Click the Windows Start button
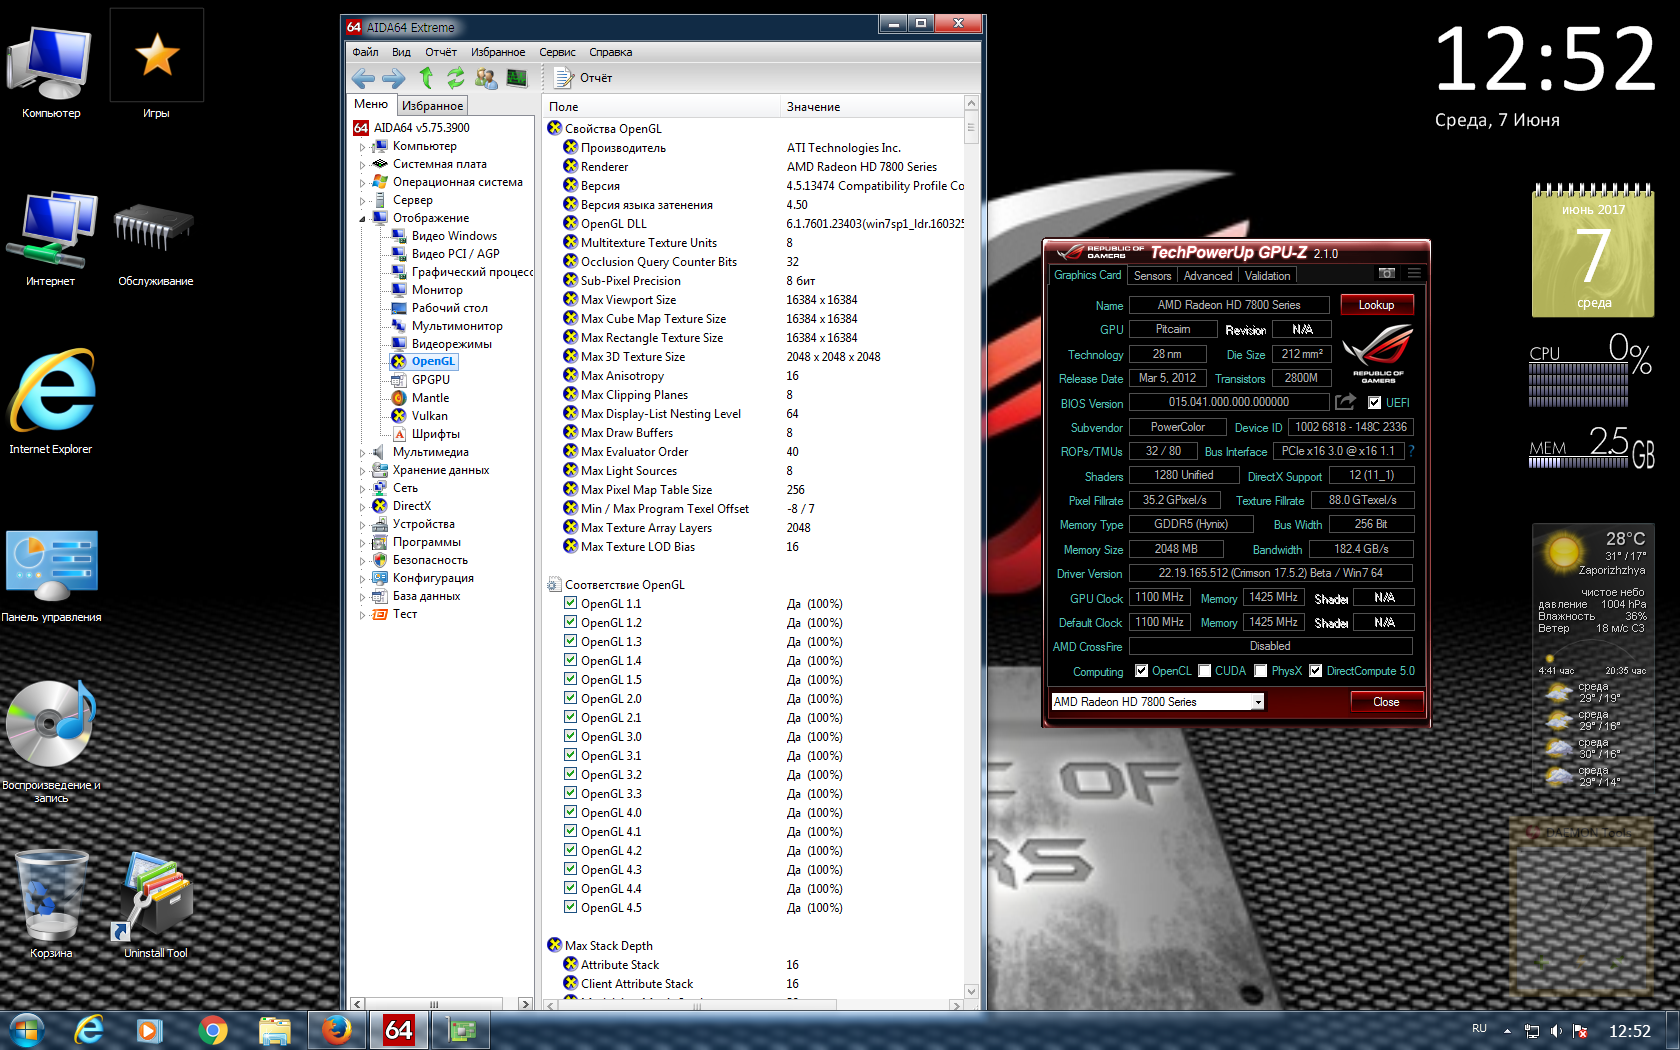Screen dimensions: 1680x1050 pyautogui.click(x=27, y=1030)
